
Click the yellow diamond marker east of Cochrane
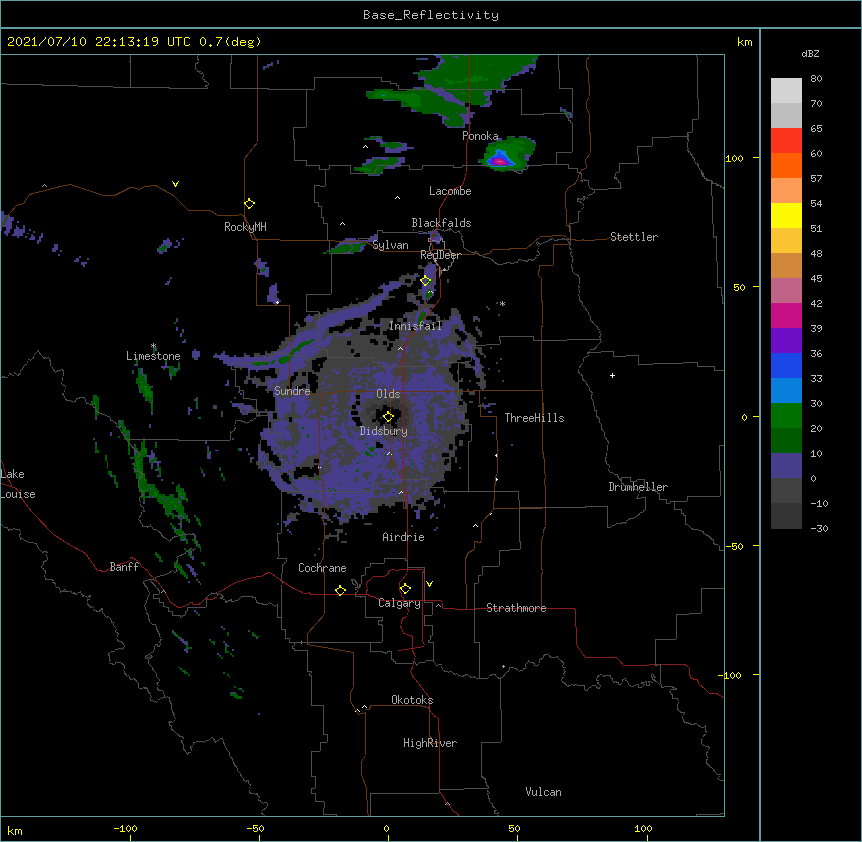tap(340, 590)
